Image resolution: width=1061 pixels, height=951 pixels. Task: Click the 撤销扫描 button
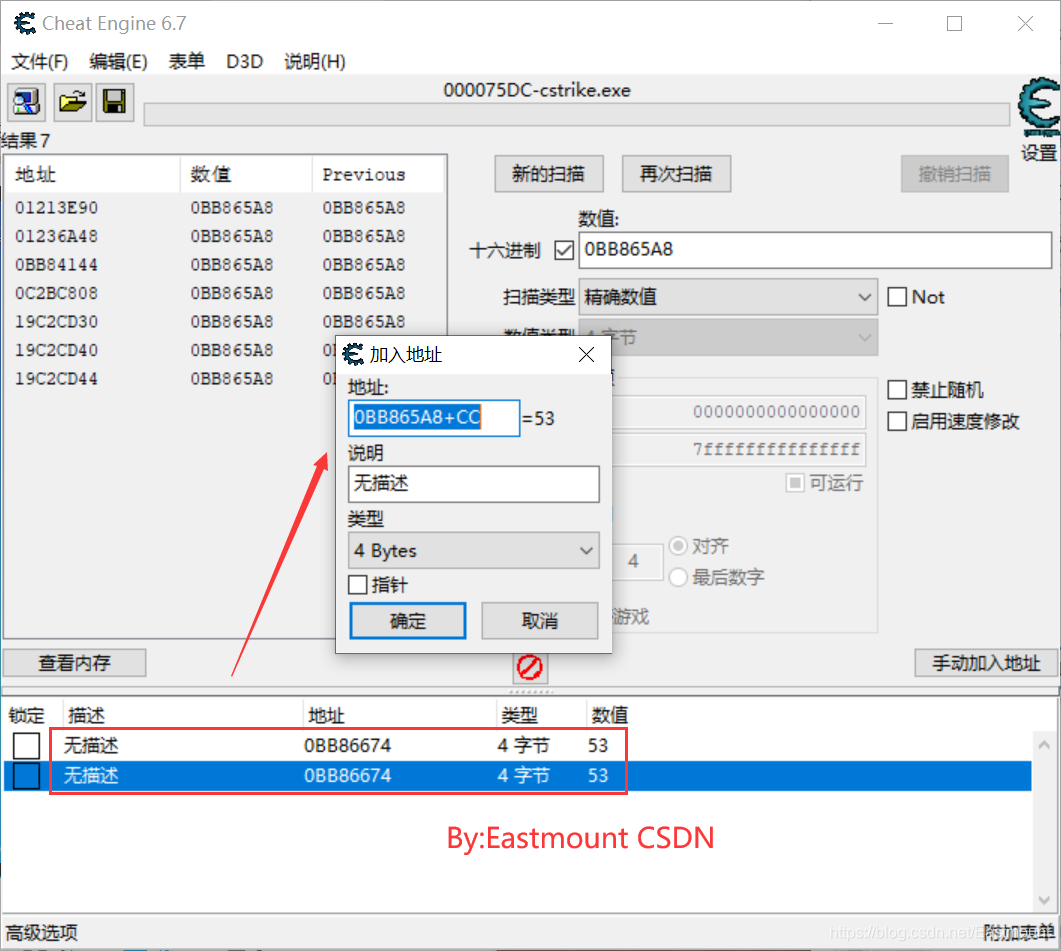[x=954, y=174]
